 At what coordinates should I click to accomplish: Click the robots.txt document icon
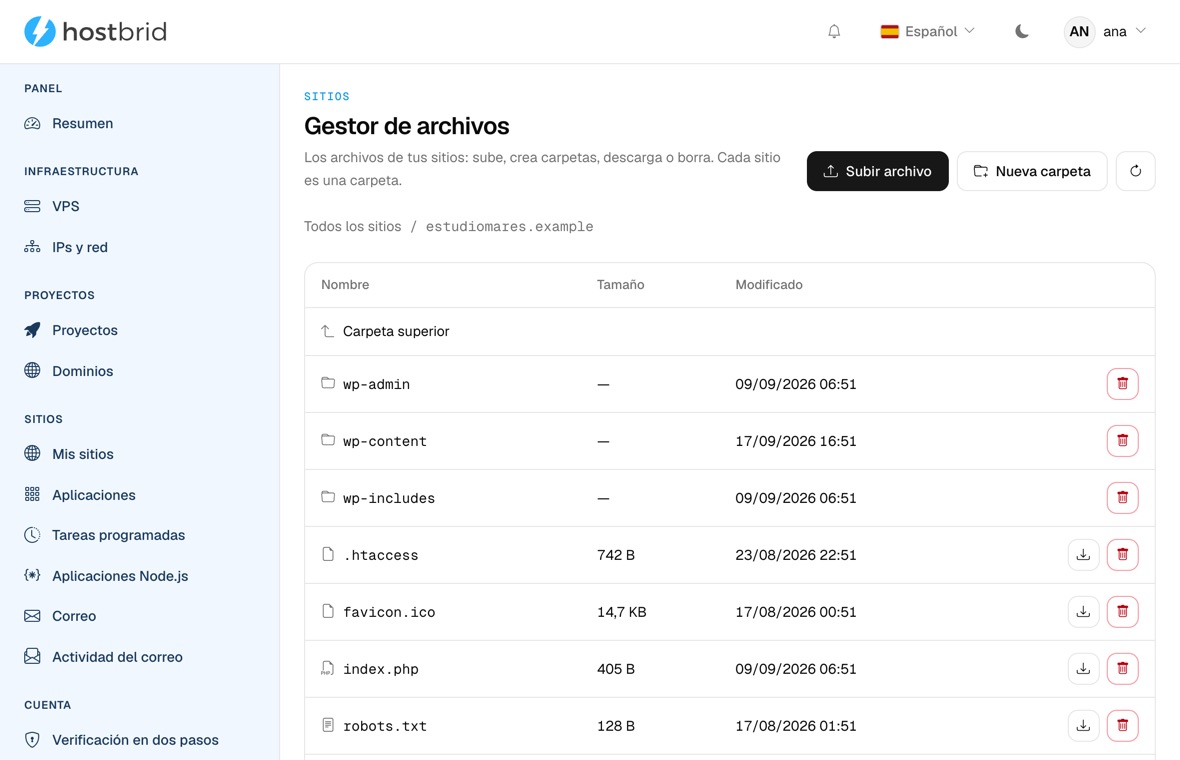point(327,725)
